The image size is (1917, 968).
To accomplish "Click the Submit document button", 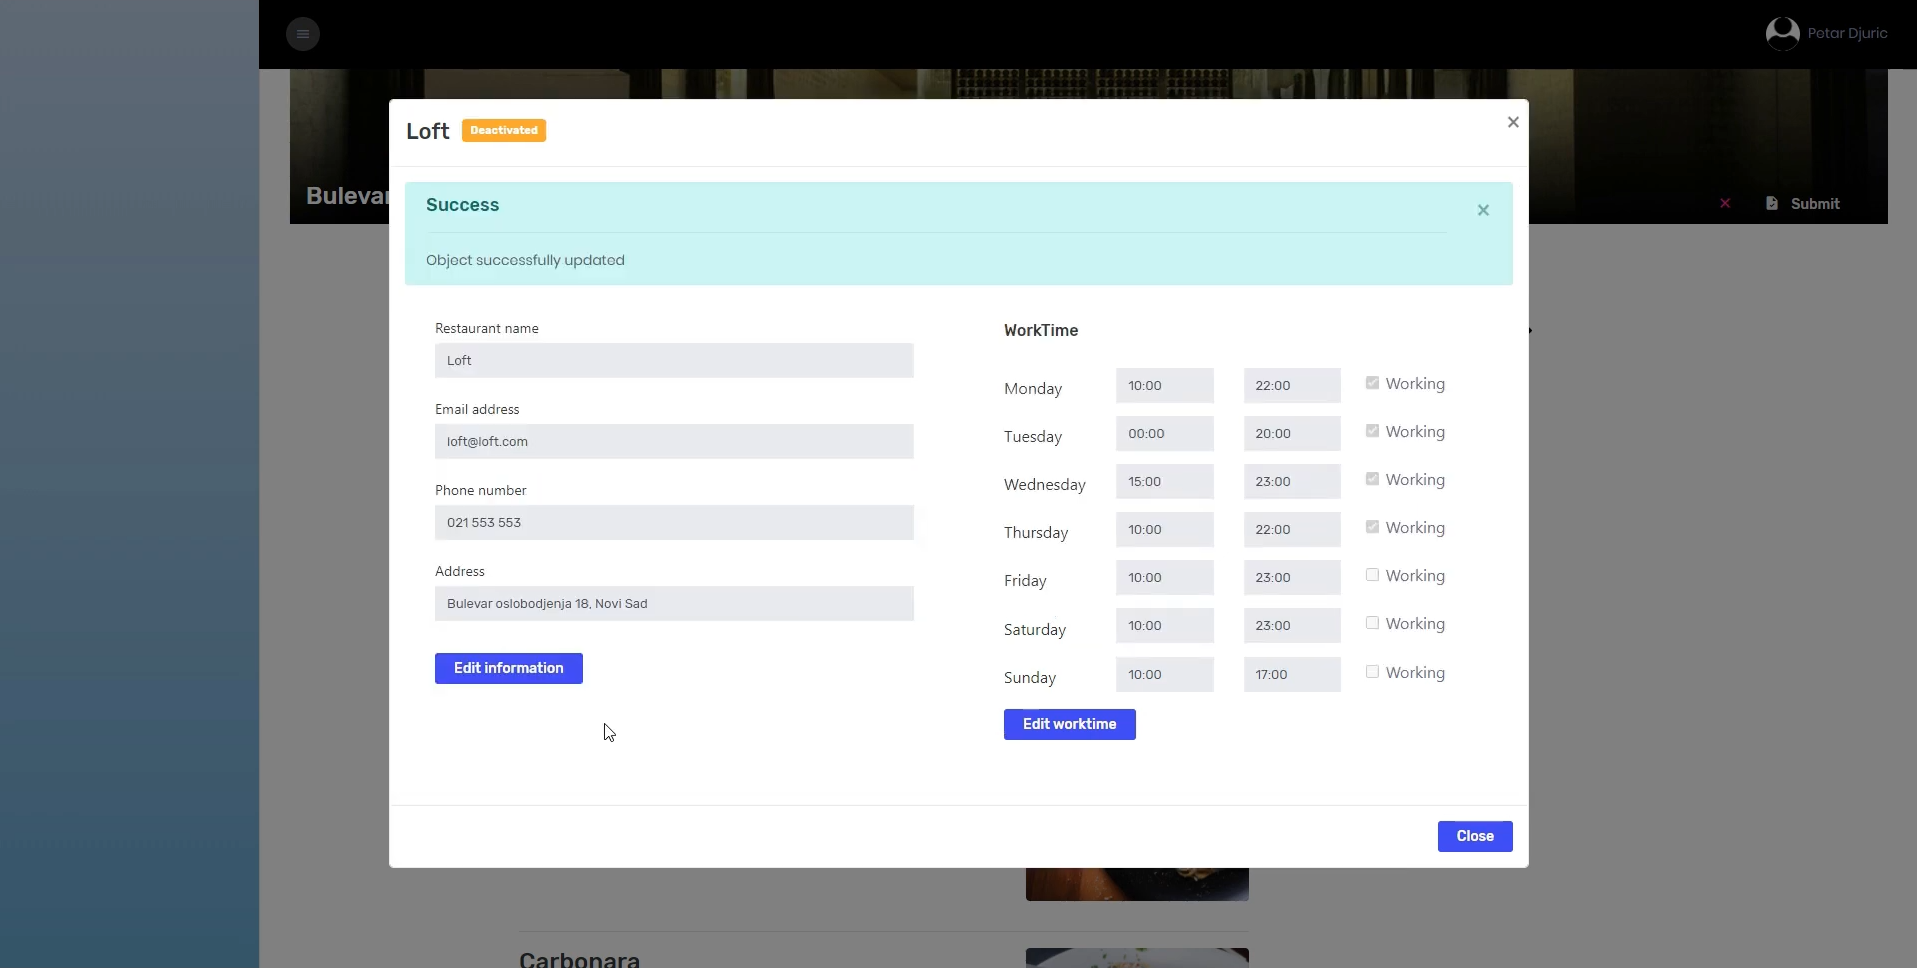I will point(1803,204).
